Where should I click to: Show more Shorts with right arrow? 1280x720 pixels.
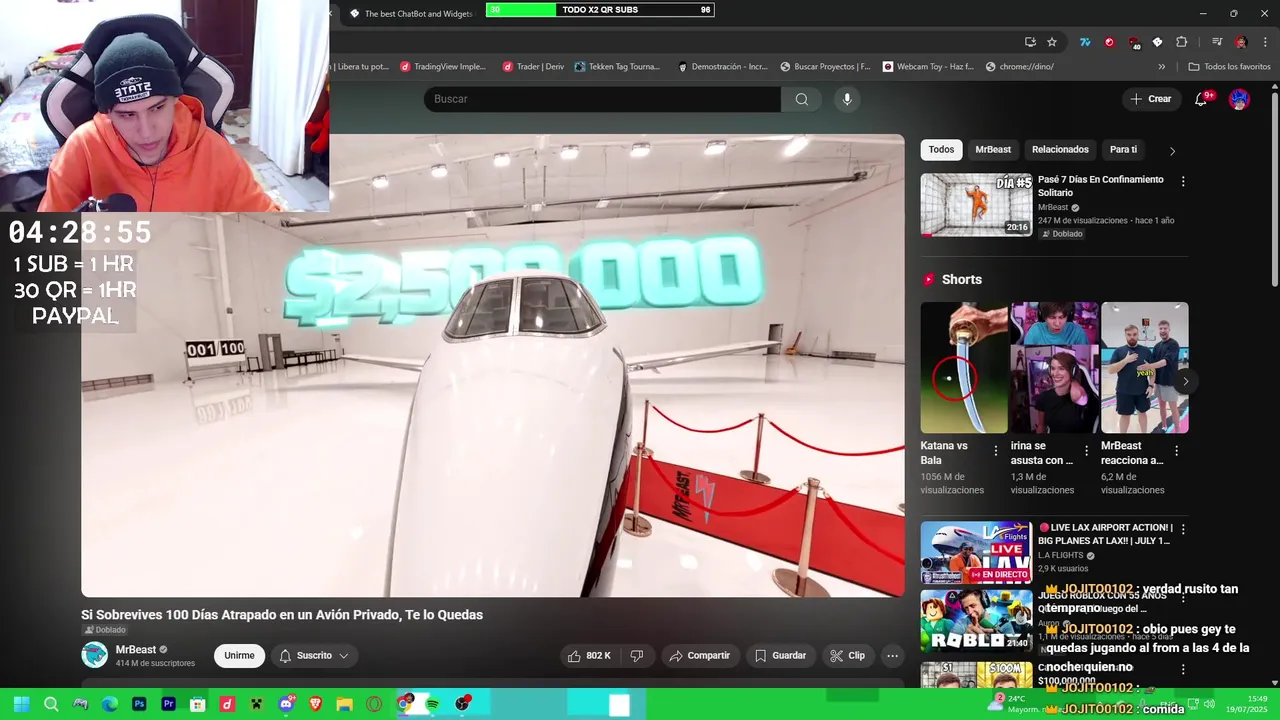point(1185,381)
